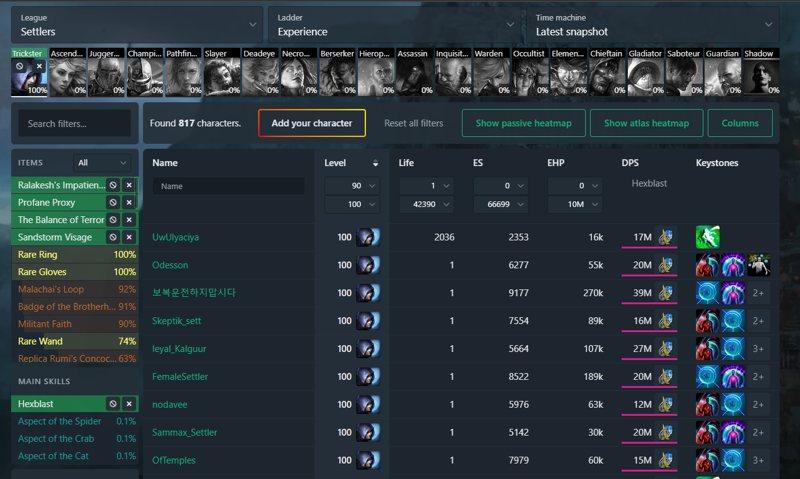The image size is (800, 479).
Task: Select the Warden class portrait
Action: click(x=491, y=72)
